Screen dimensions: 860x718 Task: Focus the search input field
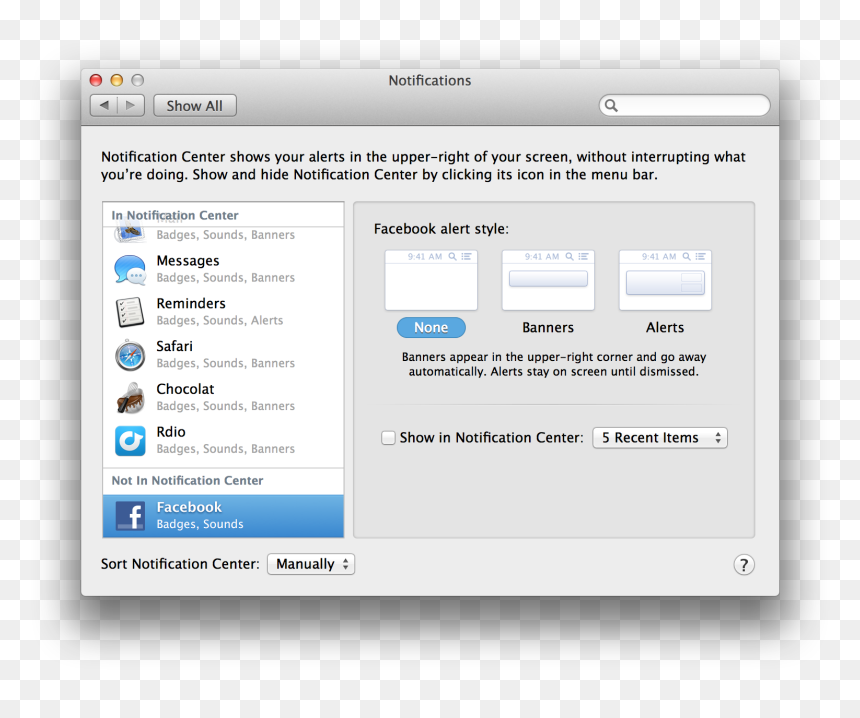(x=684, y=105)
